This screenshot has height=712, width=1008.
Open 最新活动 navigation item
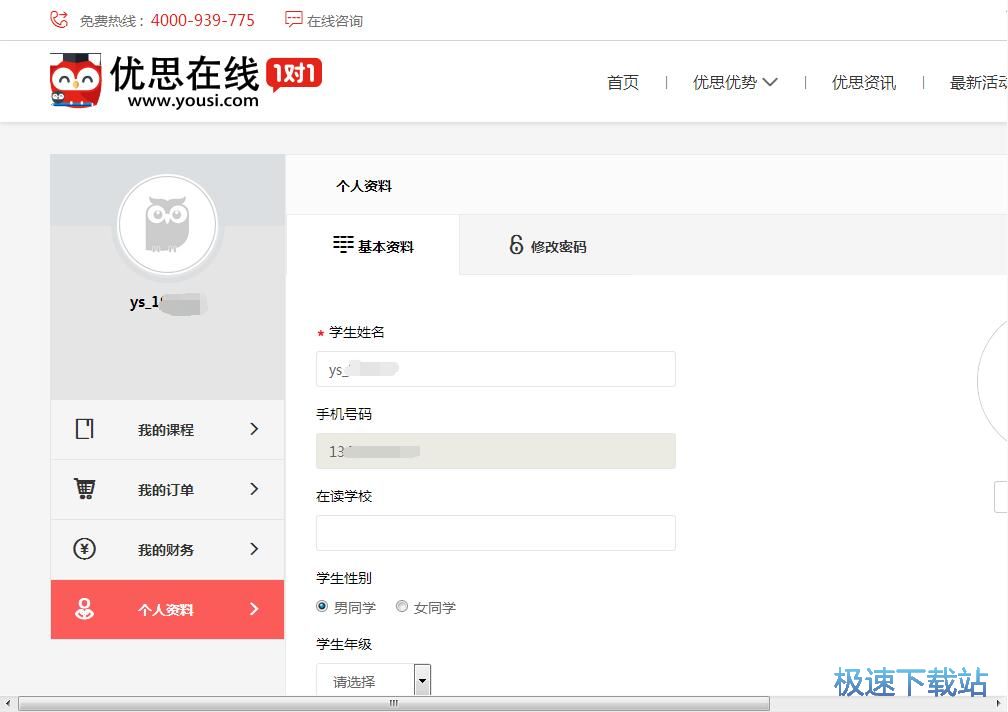click(x=978, y=83)
